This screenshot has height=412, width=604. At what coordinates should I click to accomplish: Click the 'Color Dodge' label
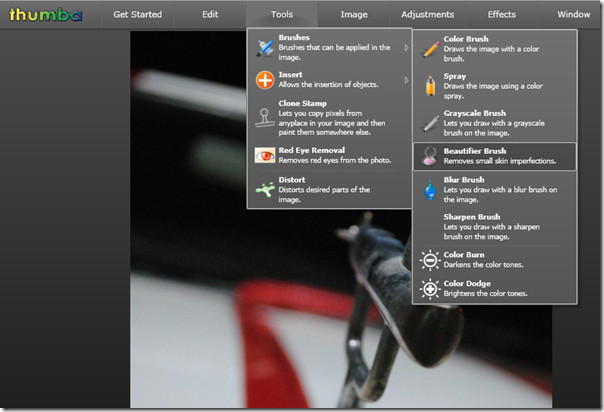(467, 283)
